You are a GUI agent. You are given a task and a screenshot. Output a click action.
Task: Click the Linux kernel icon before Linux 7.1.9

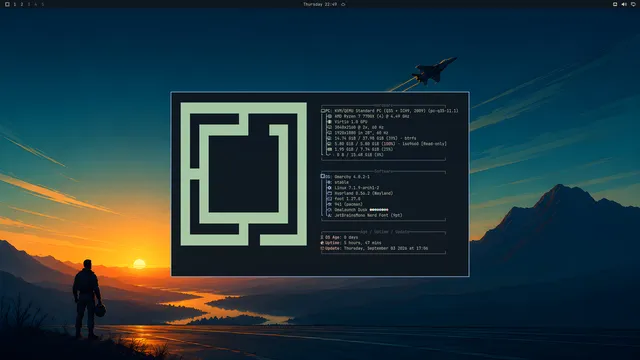tap(329, 188)
